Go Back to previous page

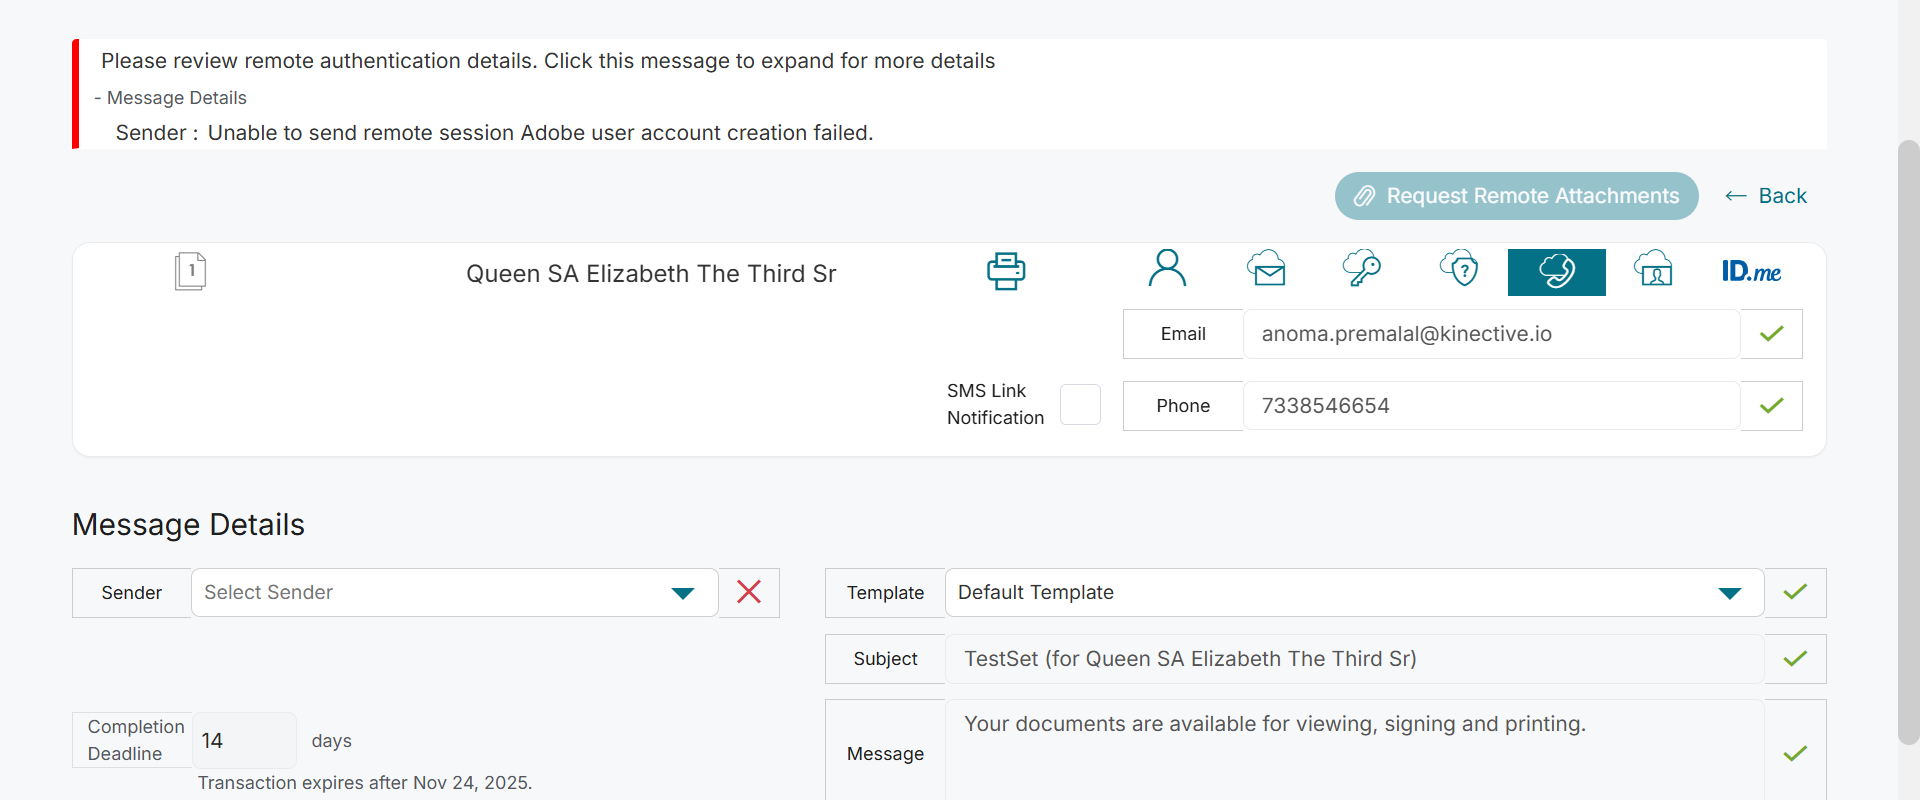click(1767, 196)
